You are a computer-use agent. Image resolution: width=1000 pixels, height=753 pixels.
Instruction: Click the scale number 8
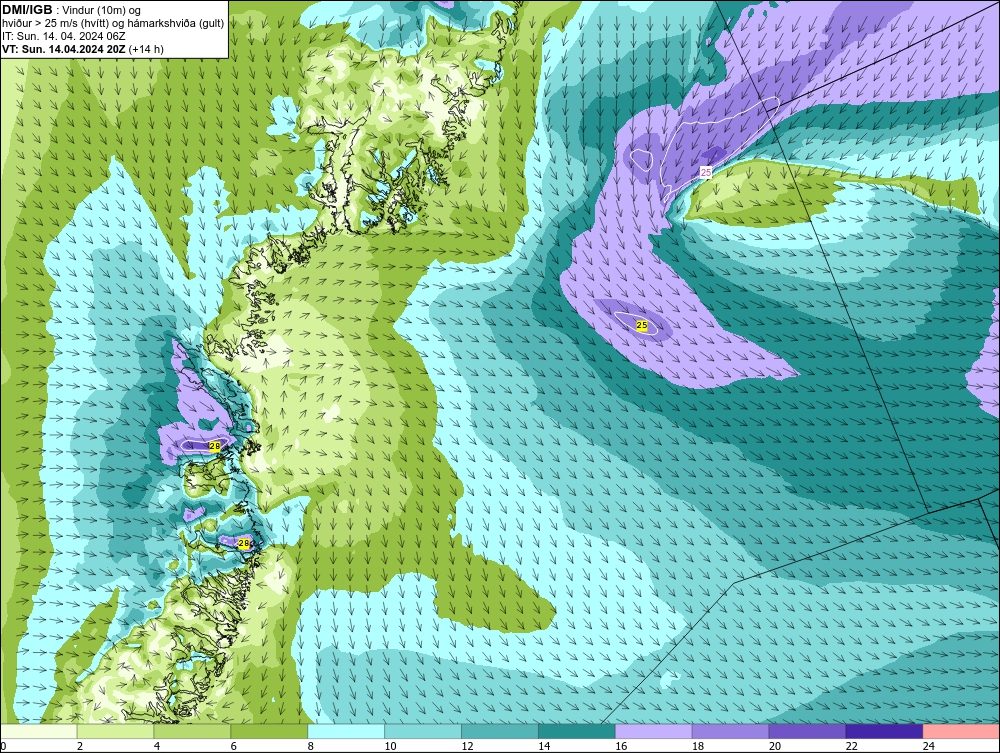click(x=311, y=746)
